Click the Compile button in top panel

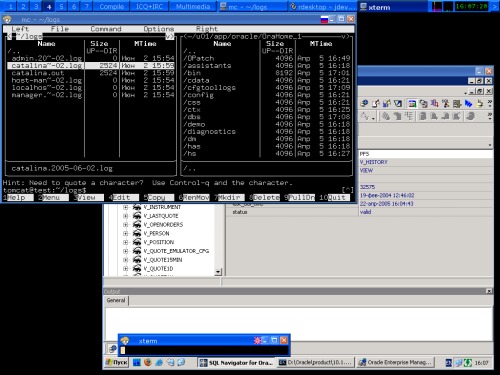tap(111, 6)
